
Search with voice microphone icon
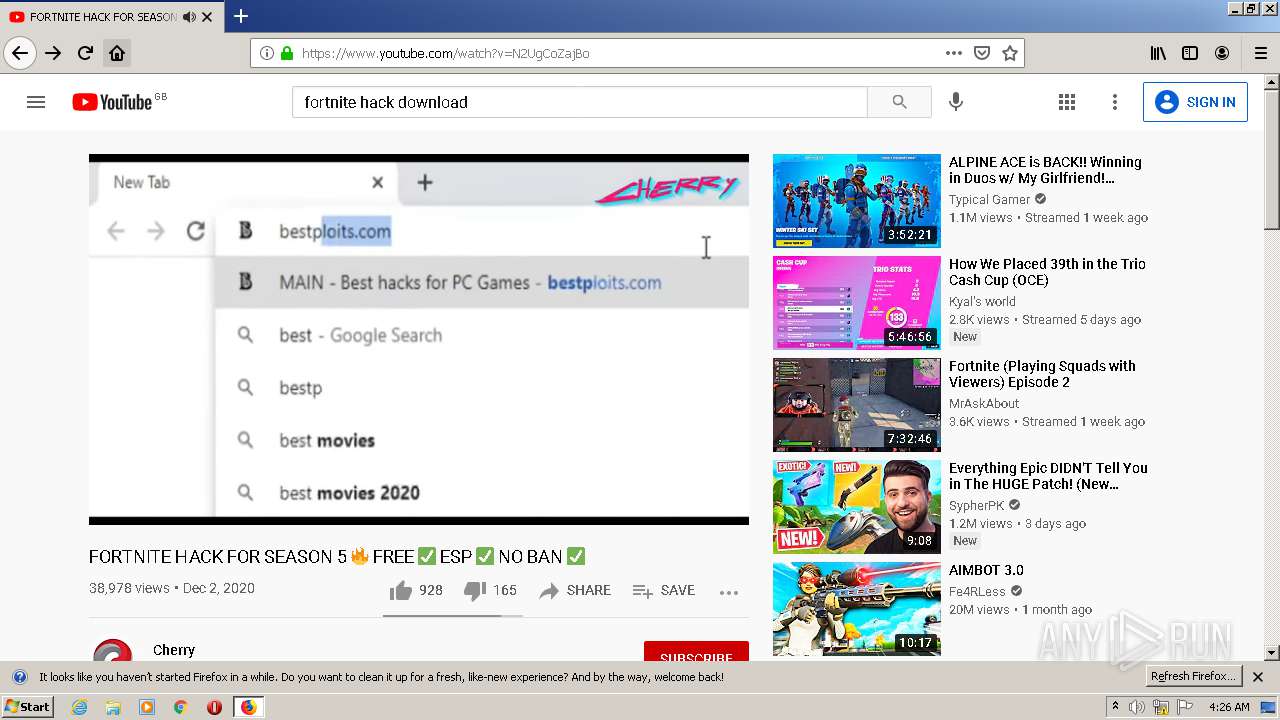[x=956, y=102]
